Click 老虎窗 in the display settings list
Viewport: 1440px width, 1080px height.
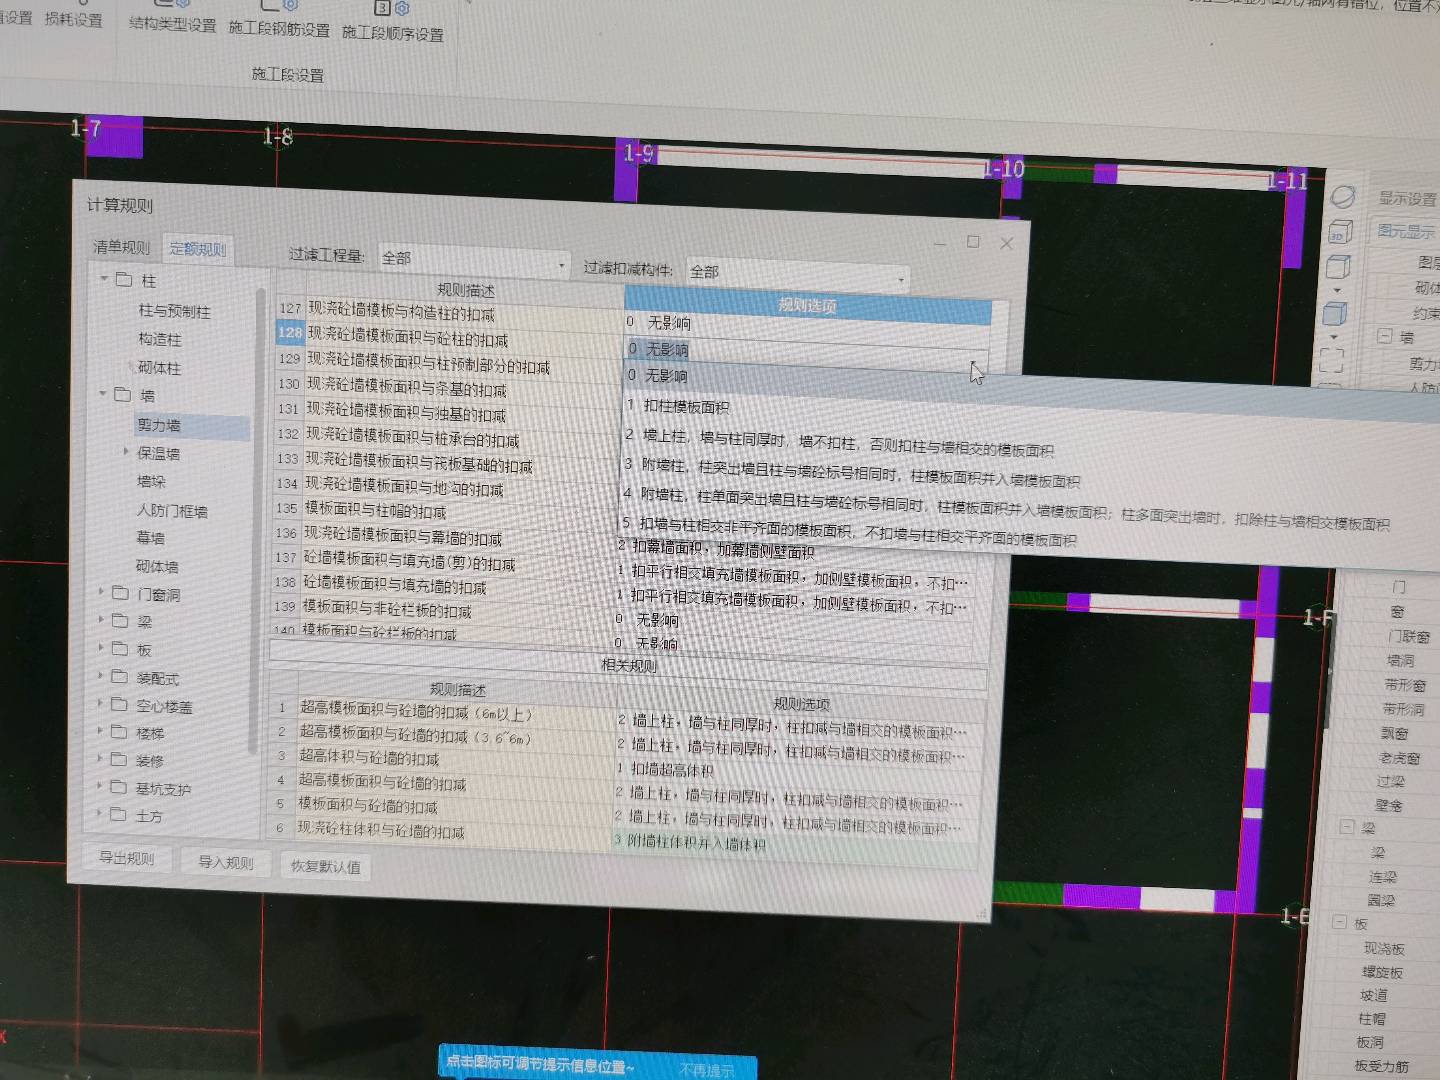[1399, 758]
